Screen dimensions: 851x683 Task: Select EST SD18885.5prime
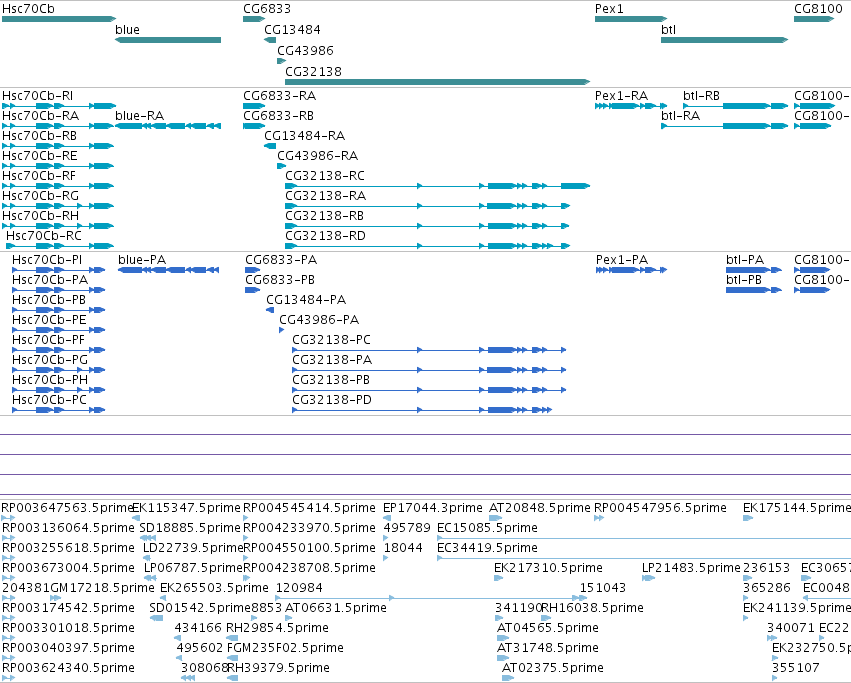[190, 528]
